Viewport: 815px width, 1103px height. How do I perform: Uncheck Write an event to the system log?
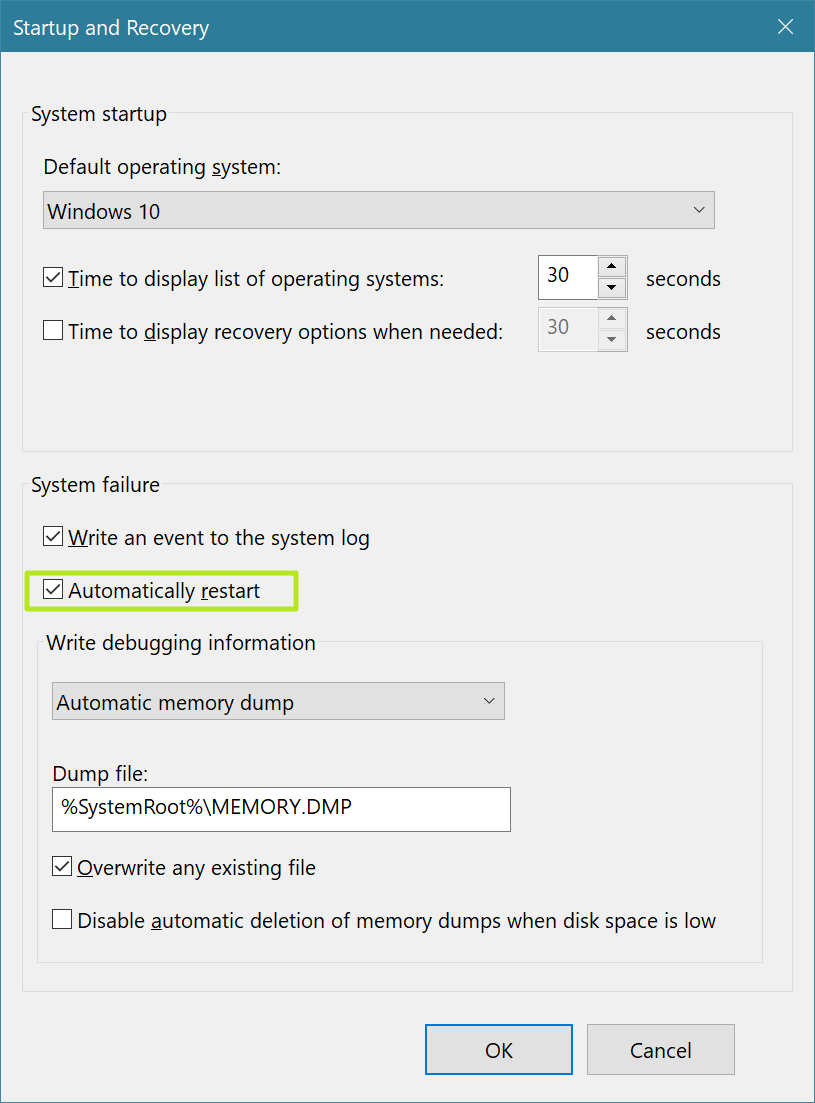click(53, 536)
